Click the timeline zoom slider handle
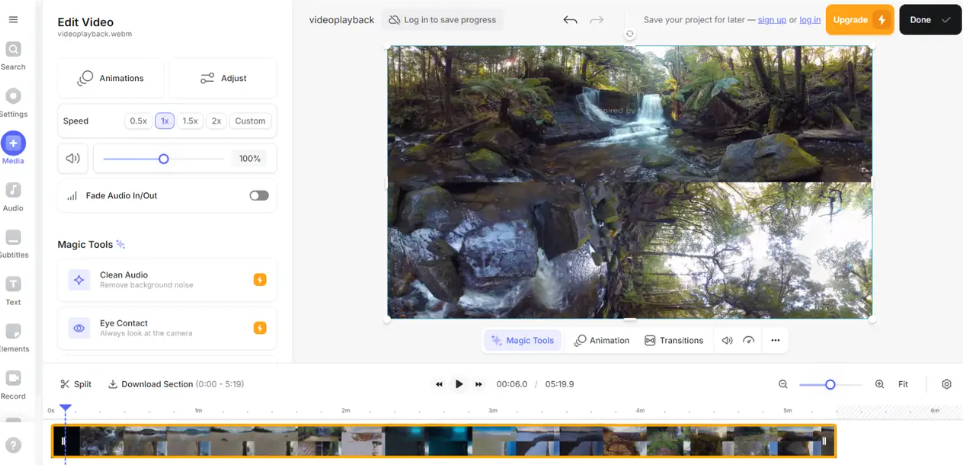963x466 pixels. (830, 384)
